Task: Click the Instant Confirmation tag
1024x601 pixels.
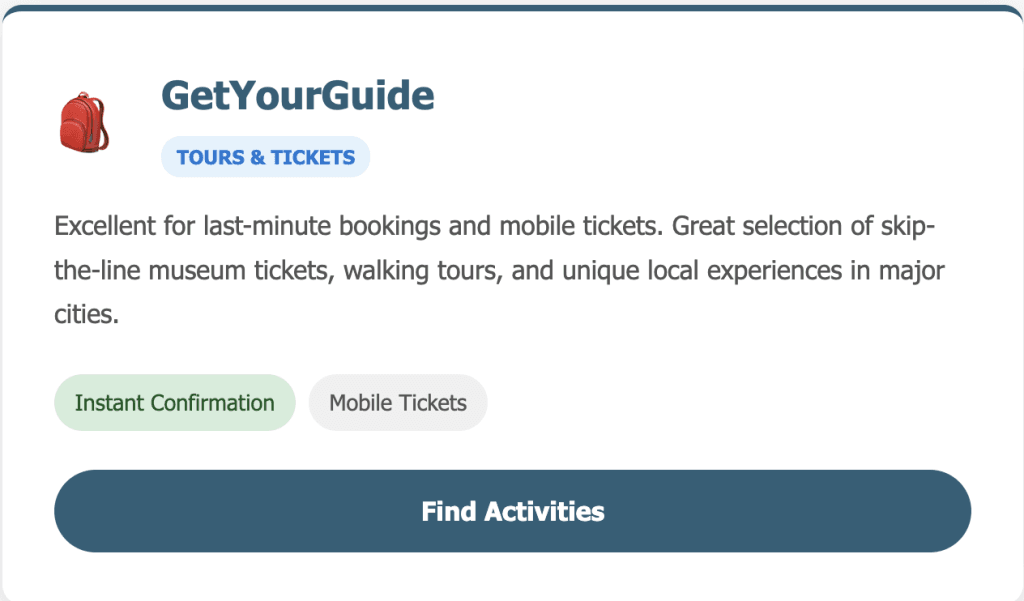Action: pos(174,403)
